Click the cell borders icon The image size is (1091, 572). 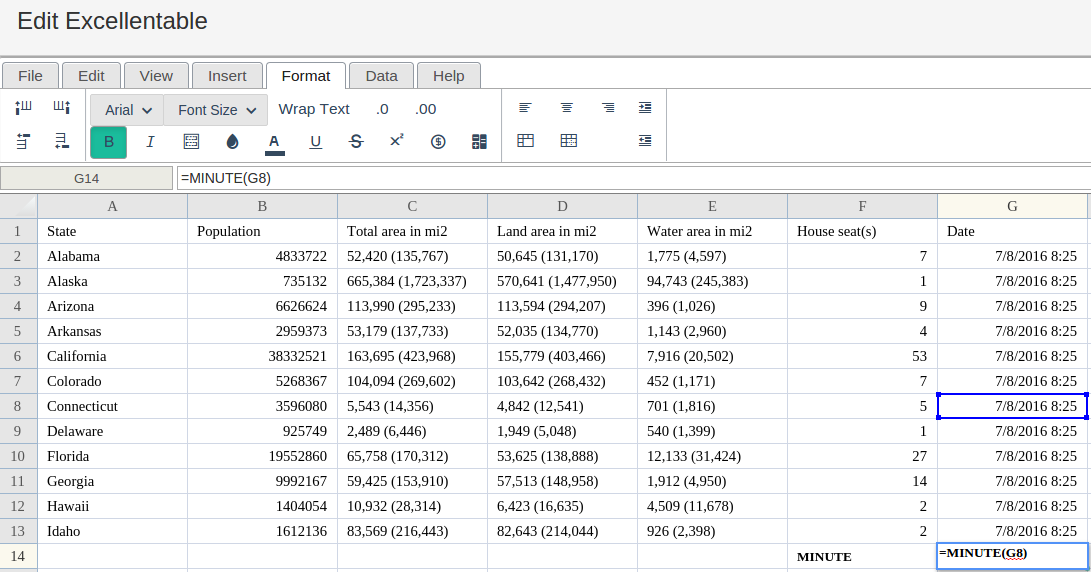pyautogui.click(x=191, y=142)
